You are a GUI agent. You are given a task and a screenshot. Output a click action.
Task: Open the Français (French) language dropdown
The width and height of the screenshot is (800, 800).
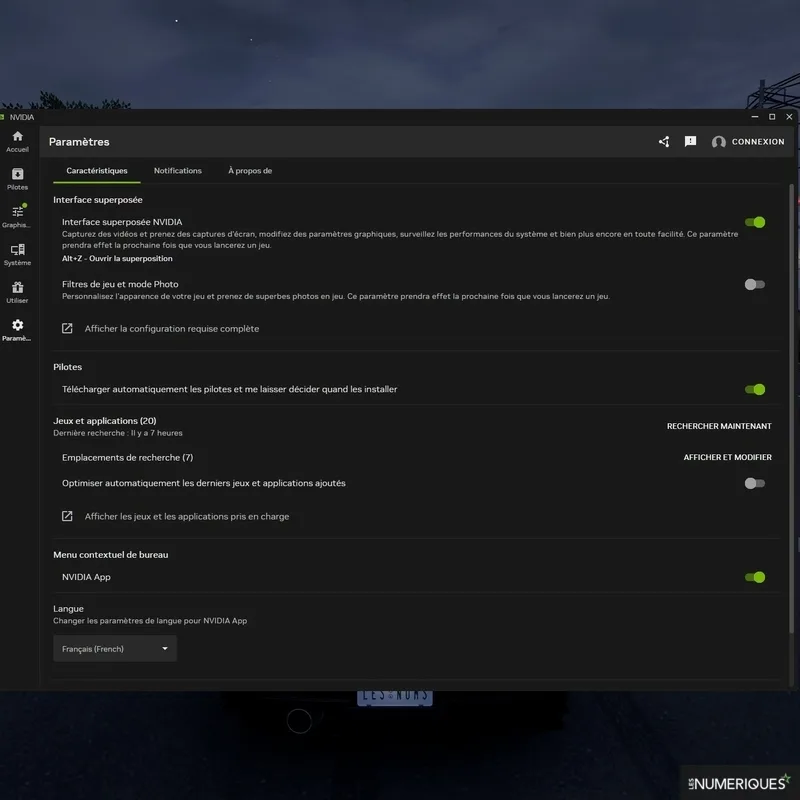(x=115, y=649)
